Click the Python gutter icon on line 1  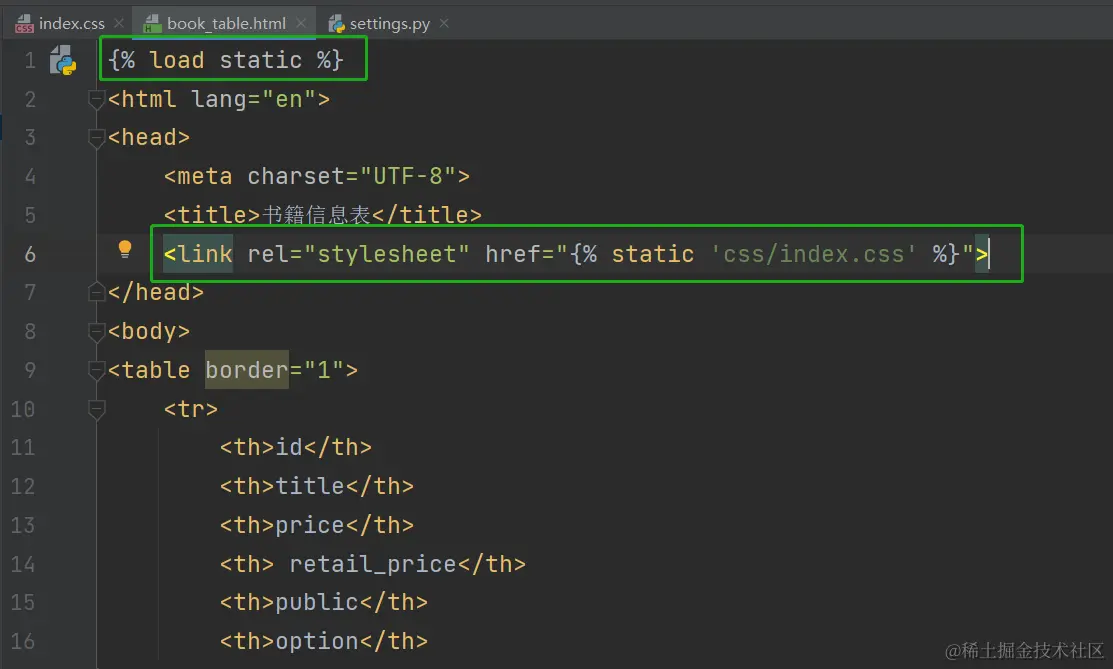[63, 60]
